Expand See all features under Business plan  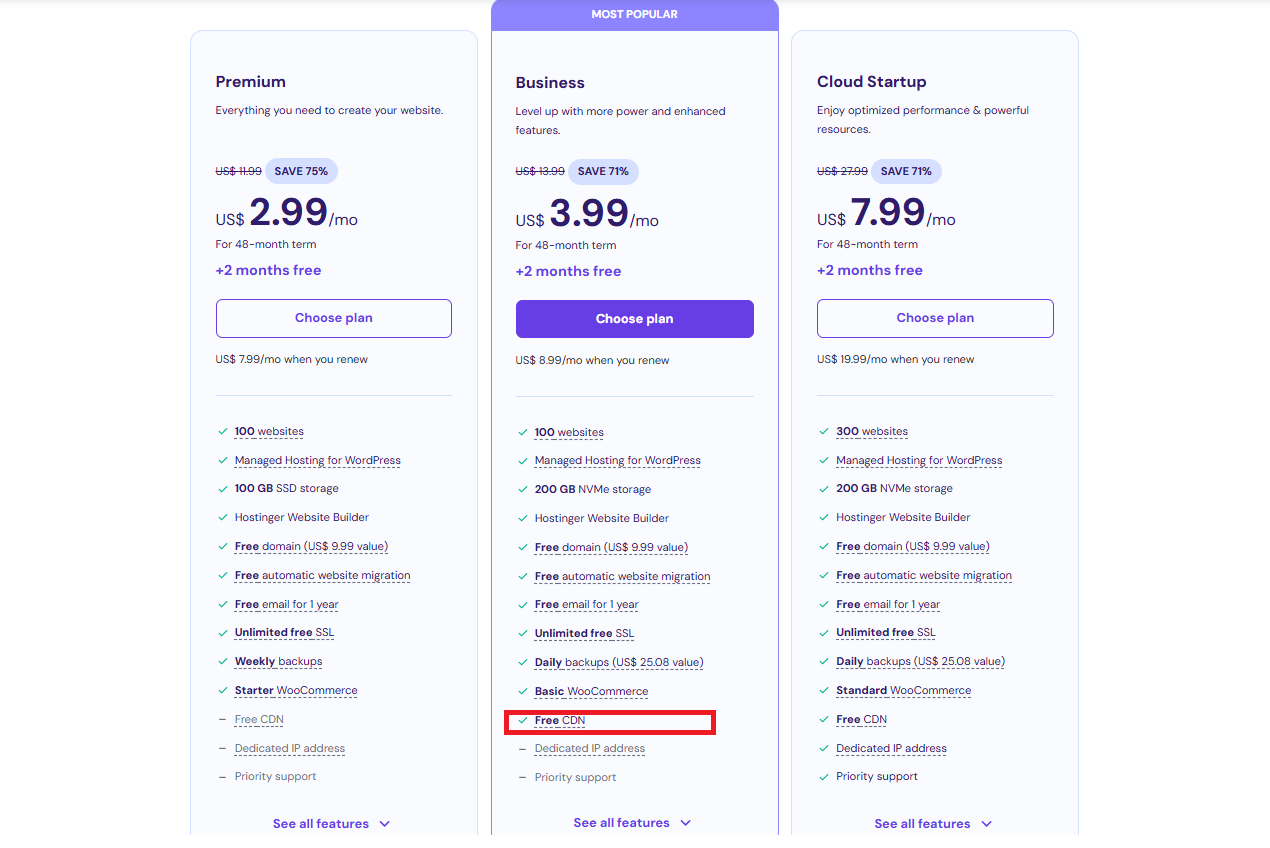(633, 823)
